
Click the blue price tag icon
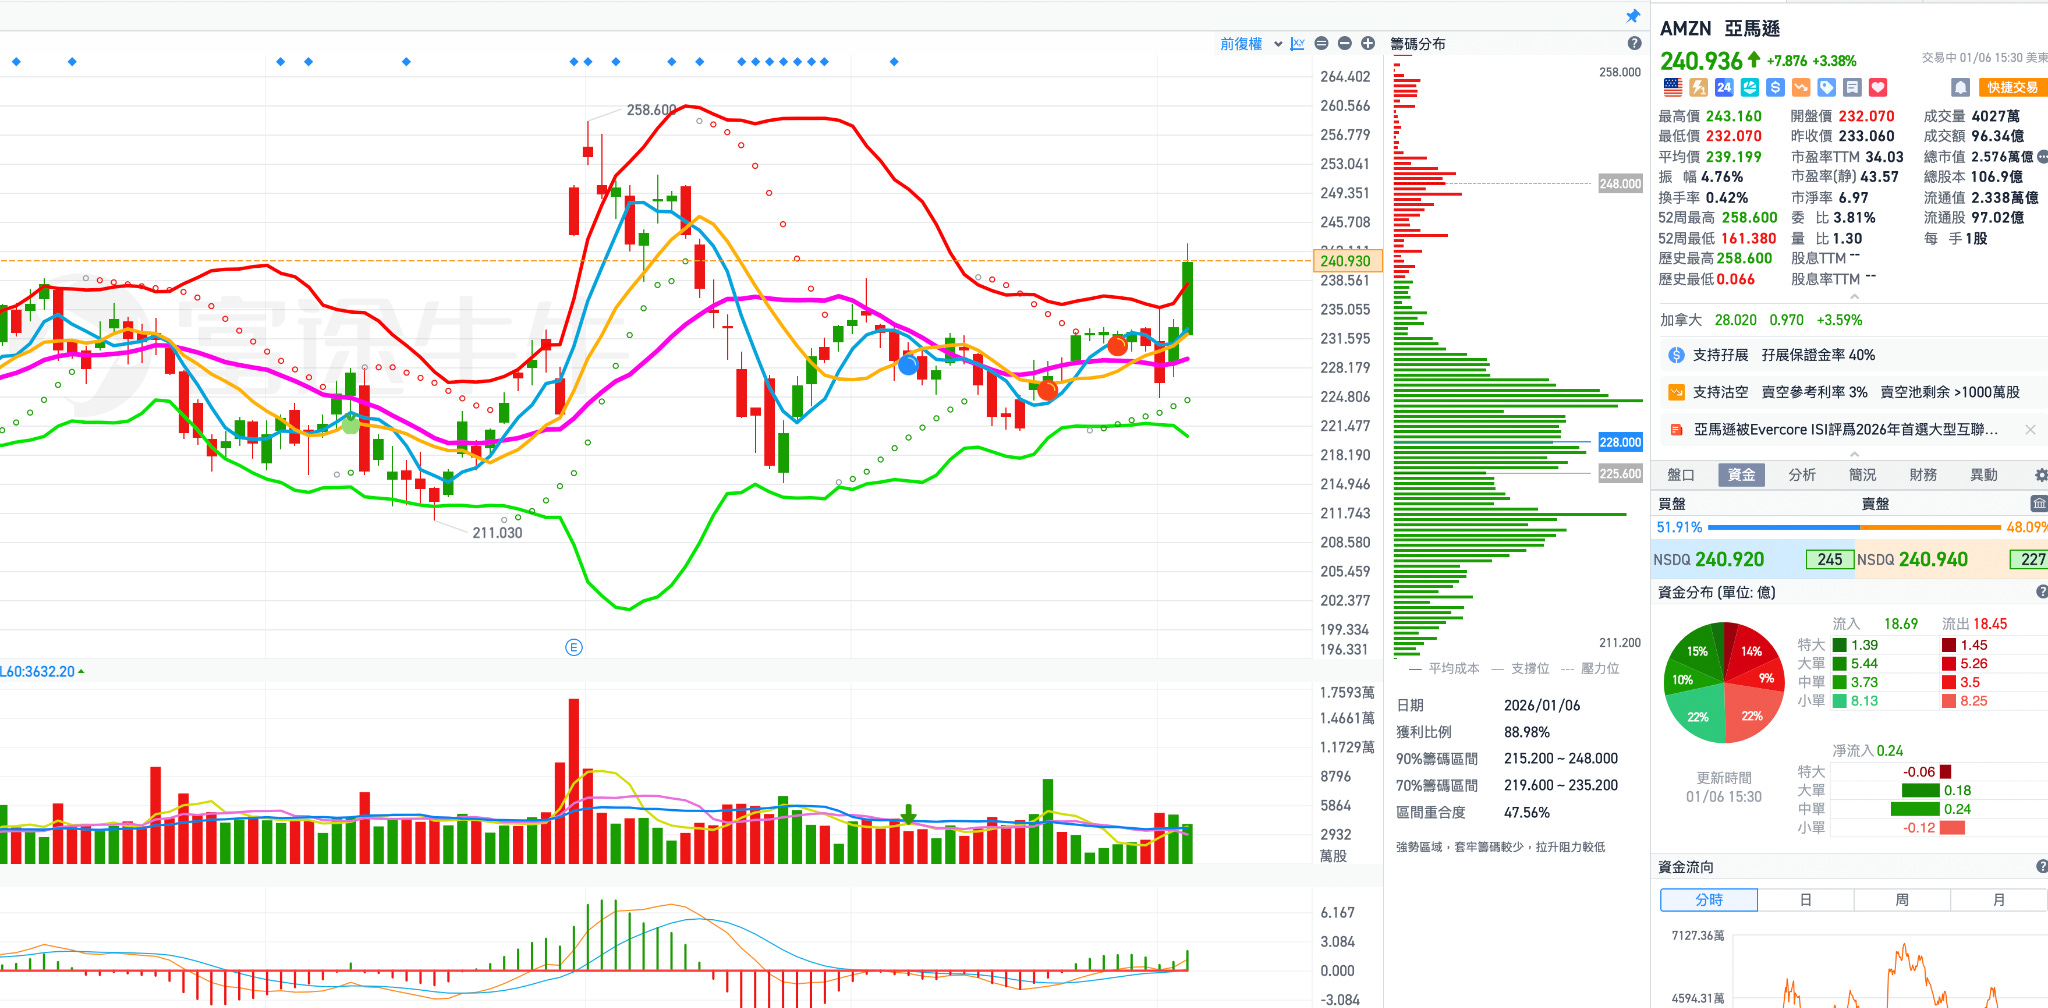(x=1826, y=87)
